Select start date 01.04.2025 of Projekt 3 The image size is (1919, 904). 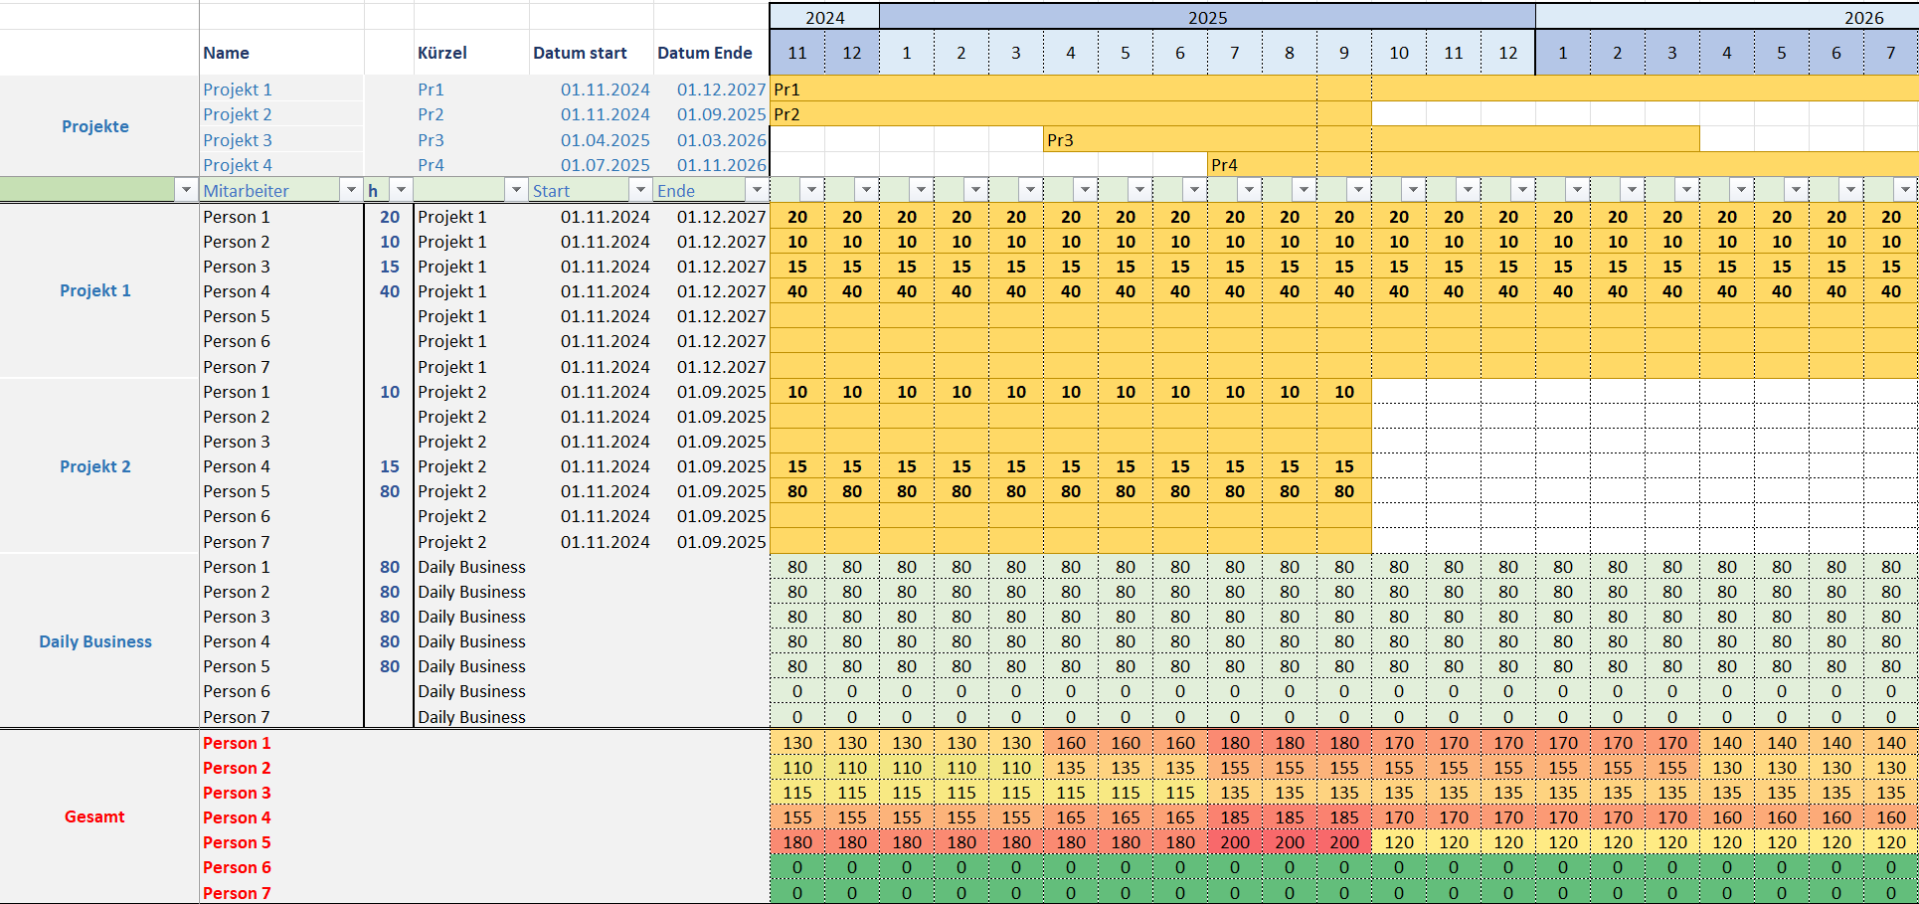click(x=605, y=140)
